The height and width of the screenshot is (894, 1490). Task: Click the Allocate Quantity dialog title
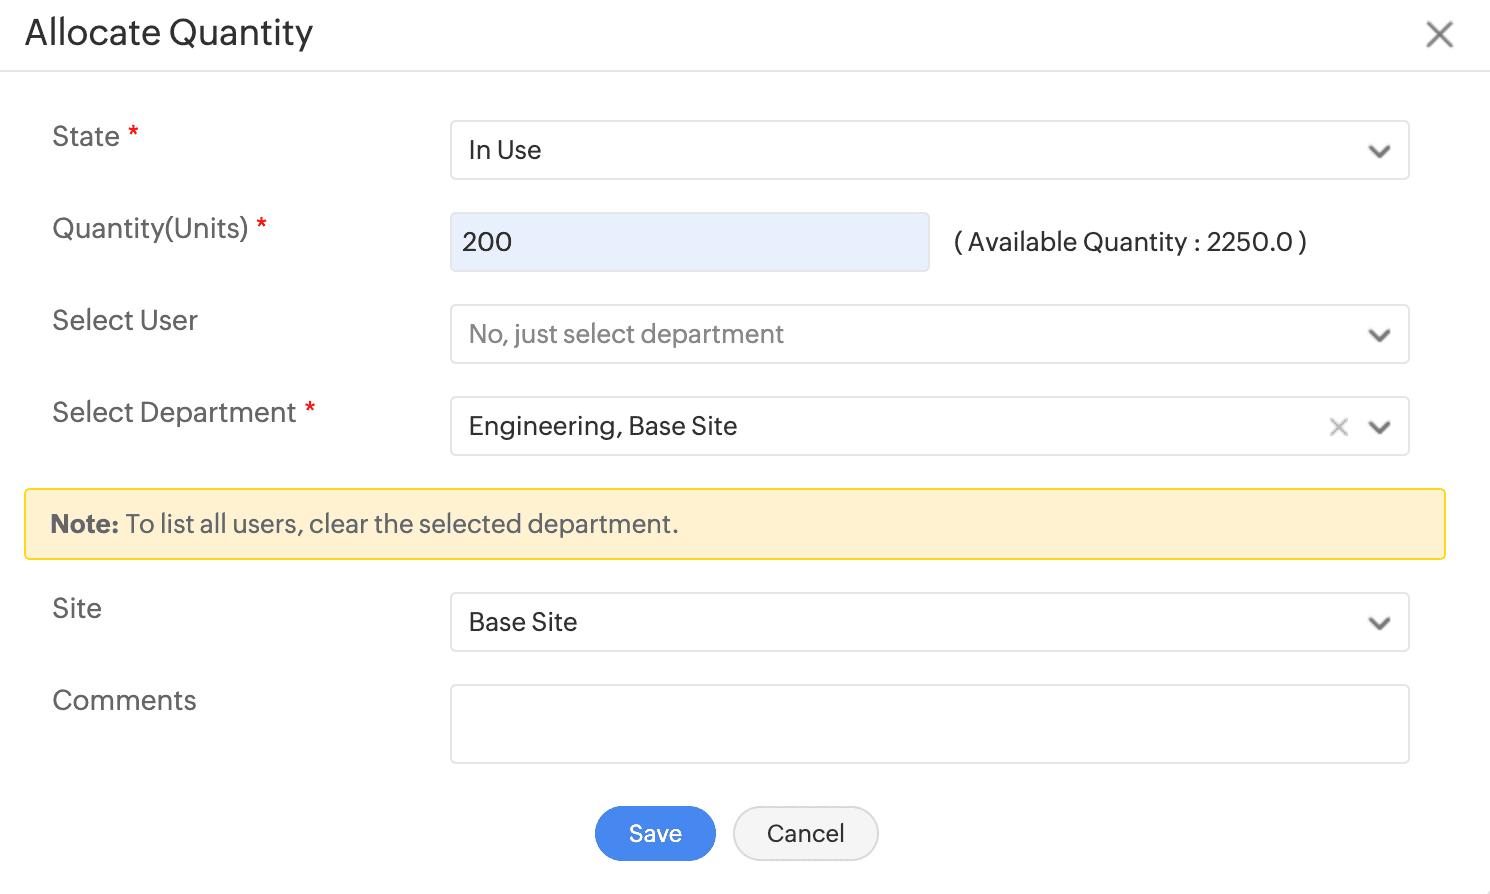point(169,33)
